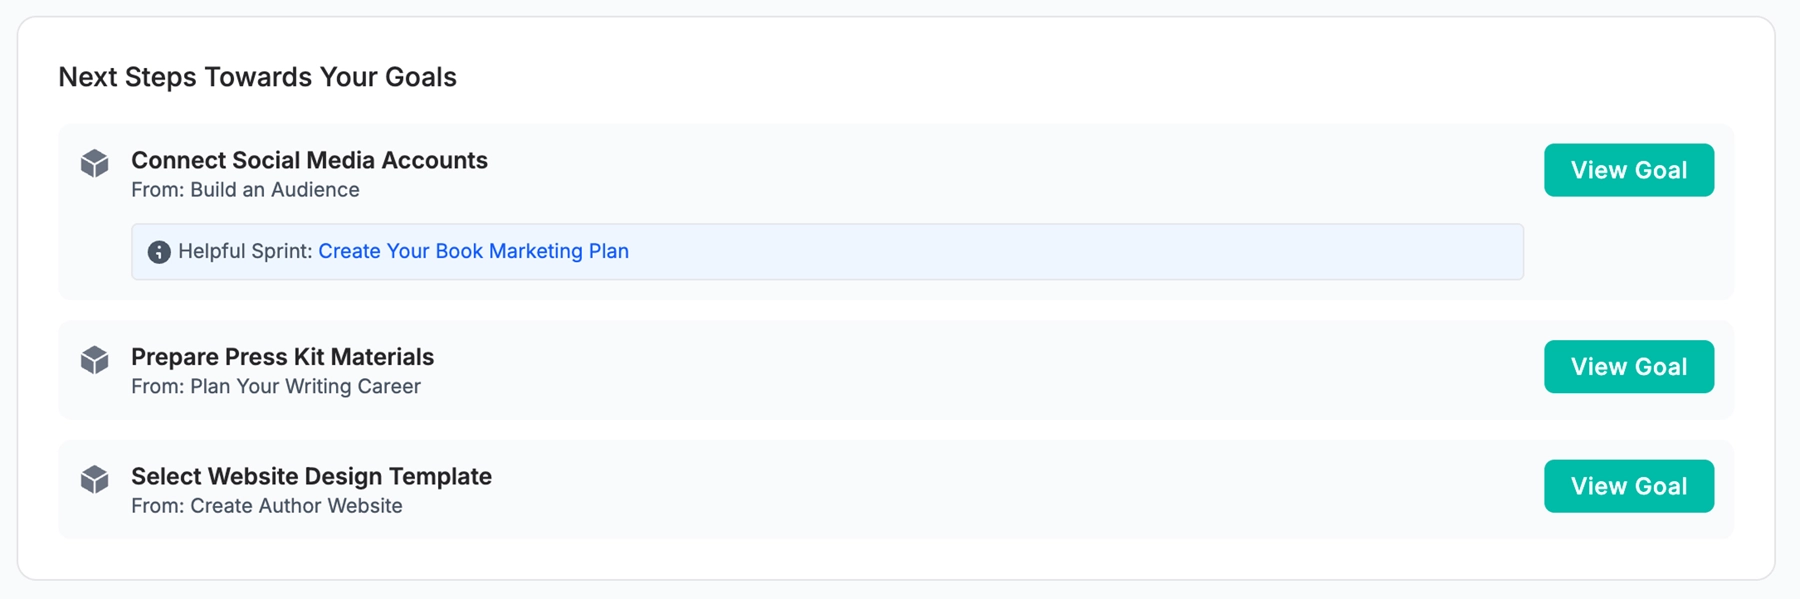Screen dimensions: 1800x599
Task: Click the cube icon beside Connect Social Media Accounts
Action: 95,163
